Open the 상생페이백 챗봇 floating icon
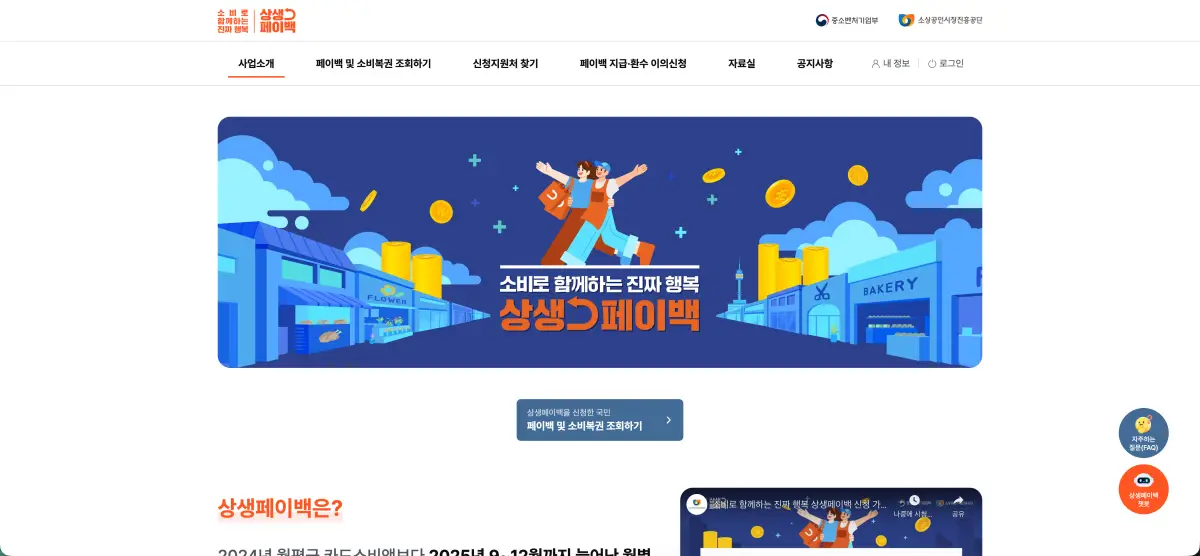Screen dimensions: 1200x556 [x=1143, y=490]
